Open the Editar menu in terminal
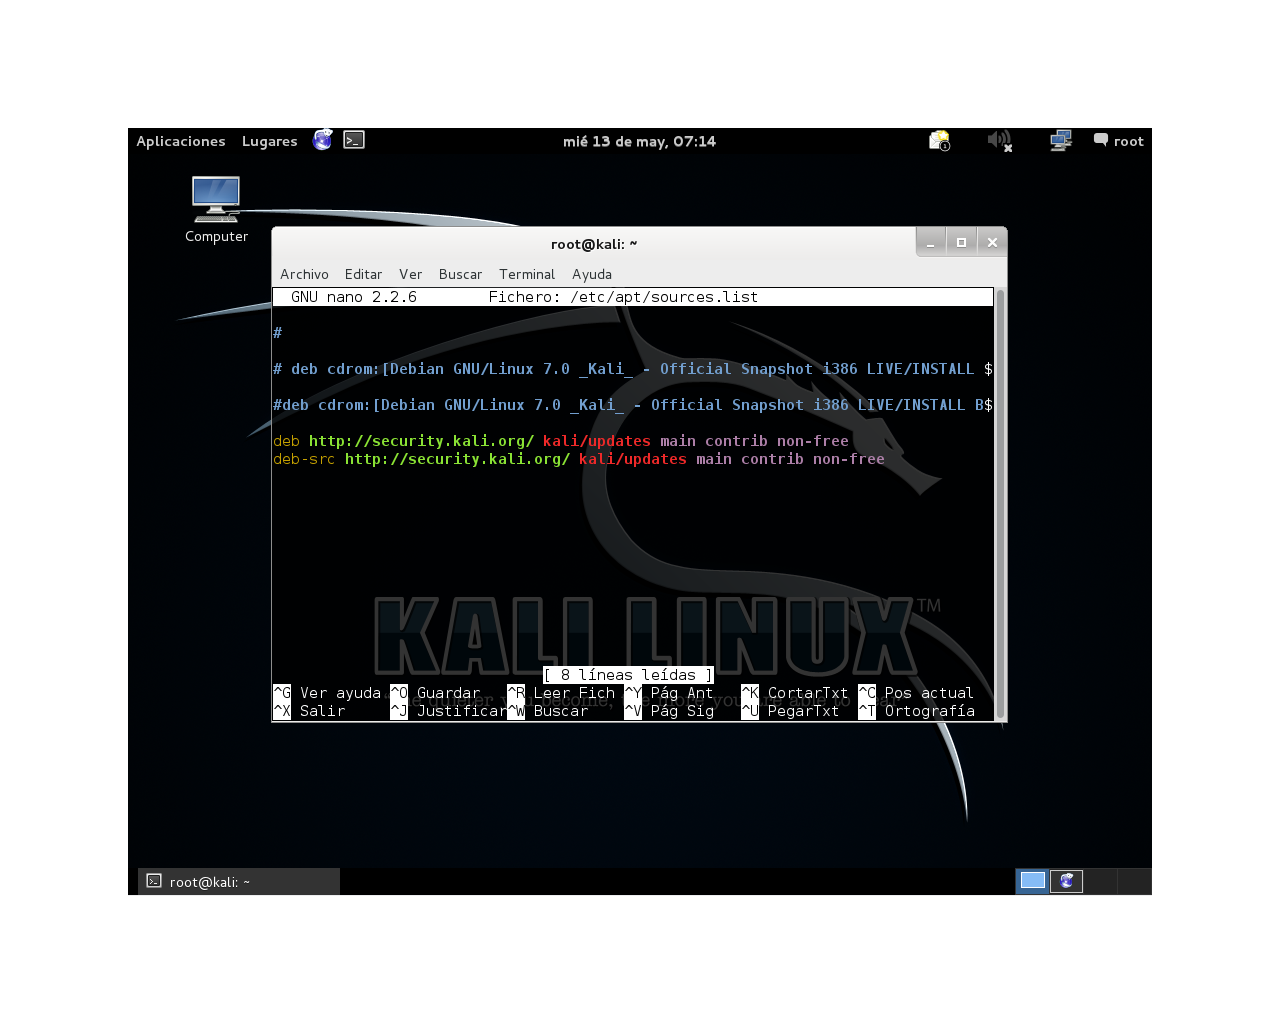Screen dimensions: 1280x1024 [363, 274]
